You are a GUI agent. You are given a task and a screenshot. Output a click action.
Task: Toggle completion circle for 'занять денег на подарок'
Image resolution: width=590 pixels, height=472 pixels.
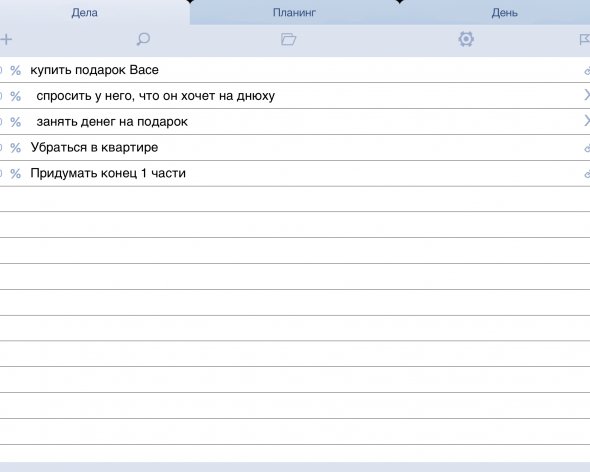coord(1,122)
